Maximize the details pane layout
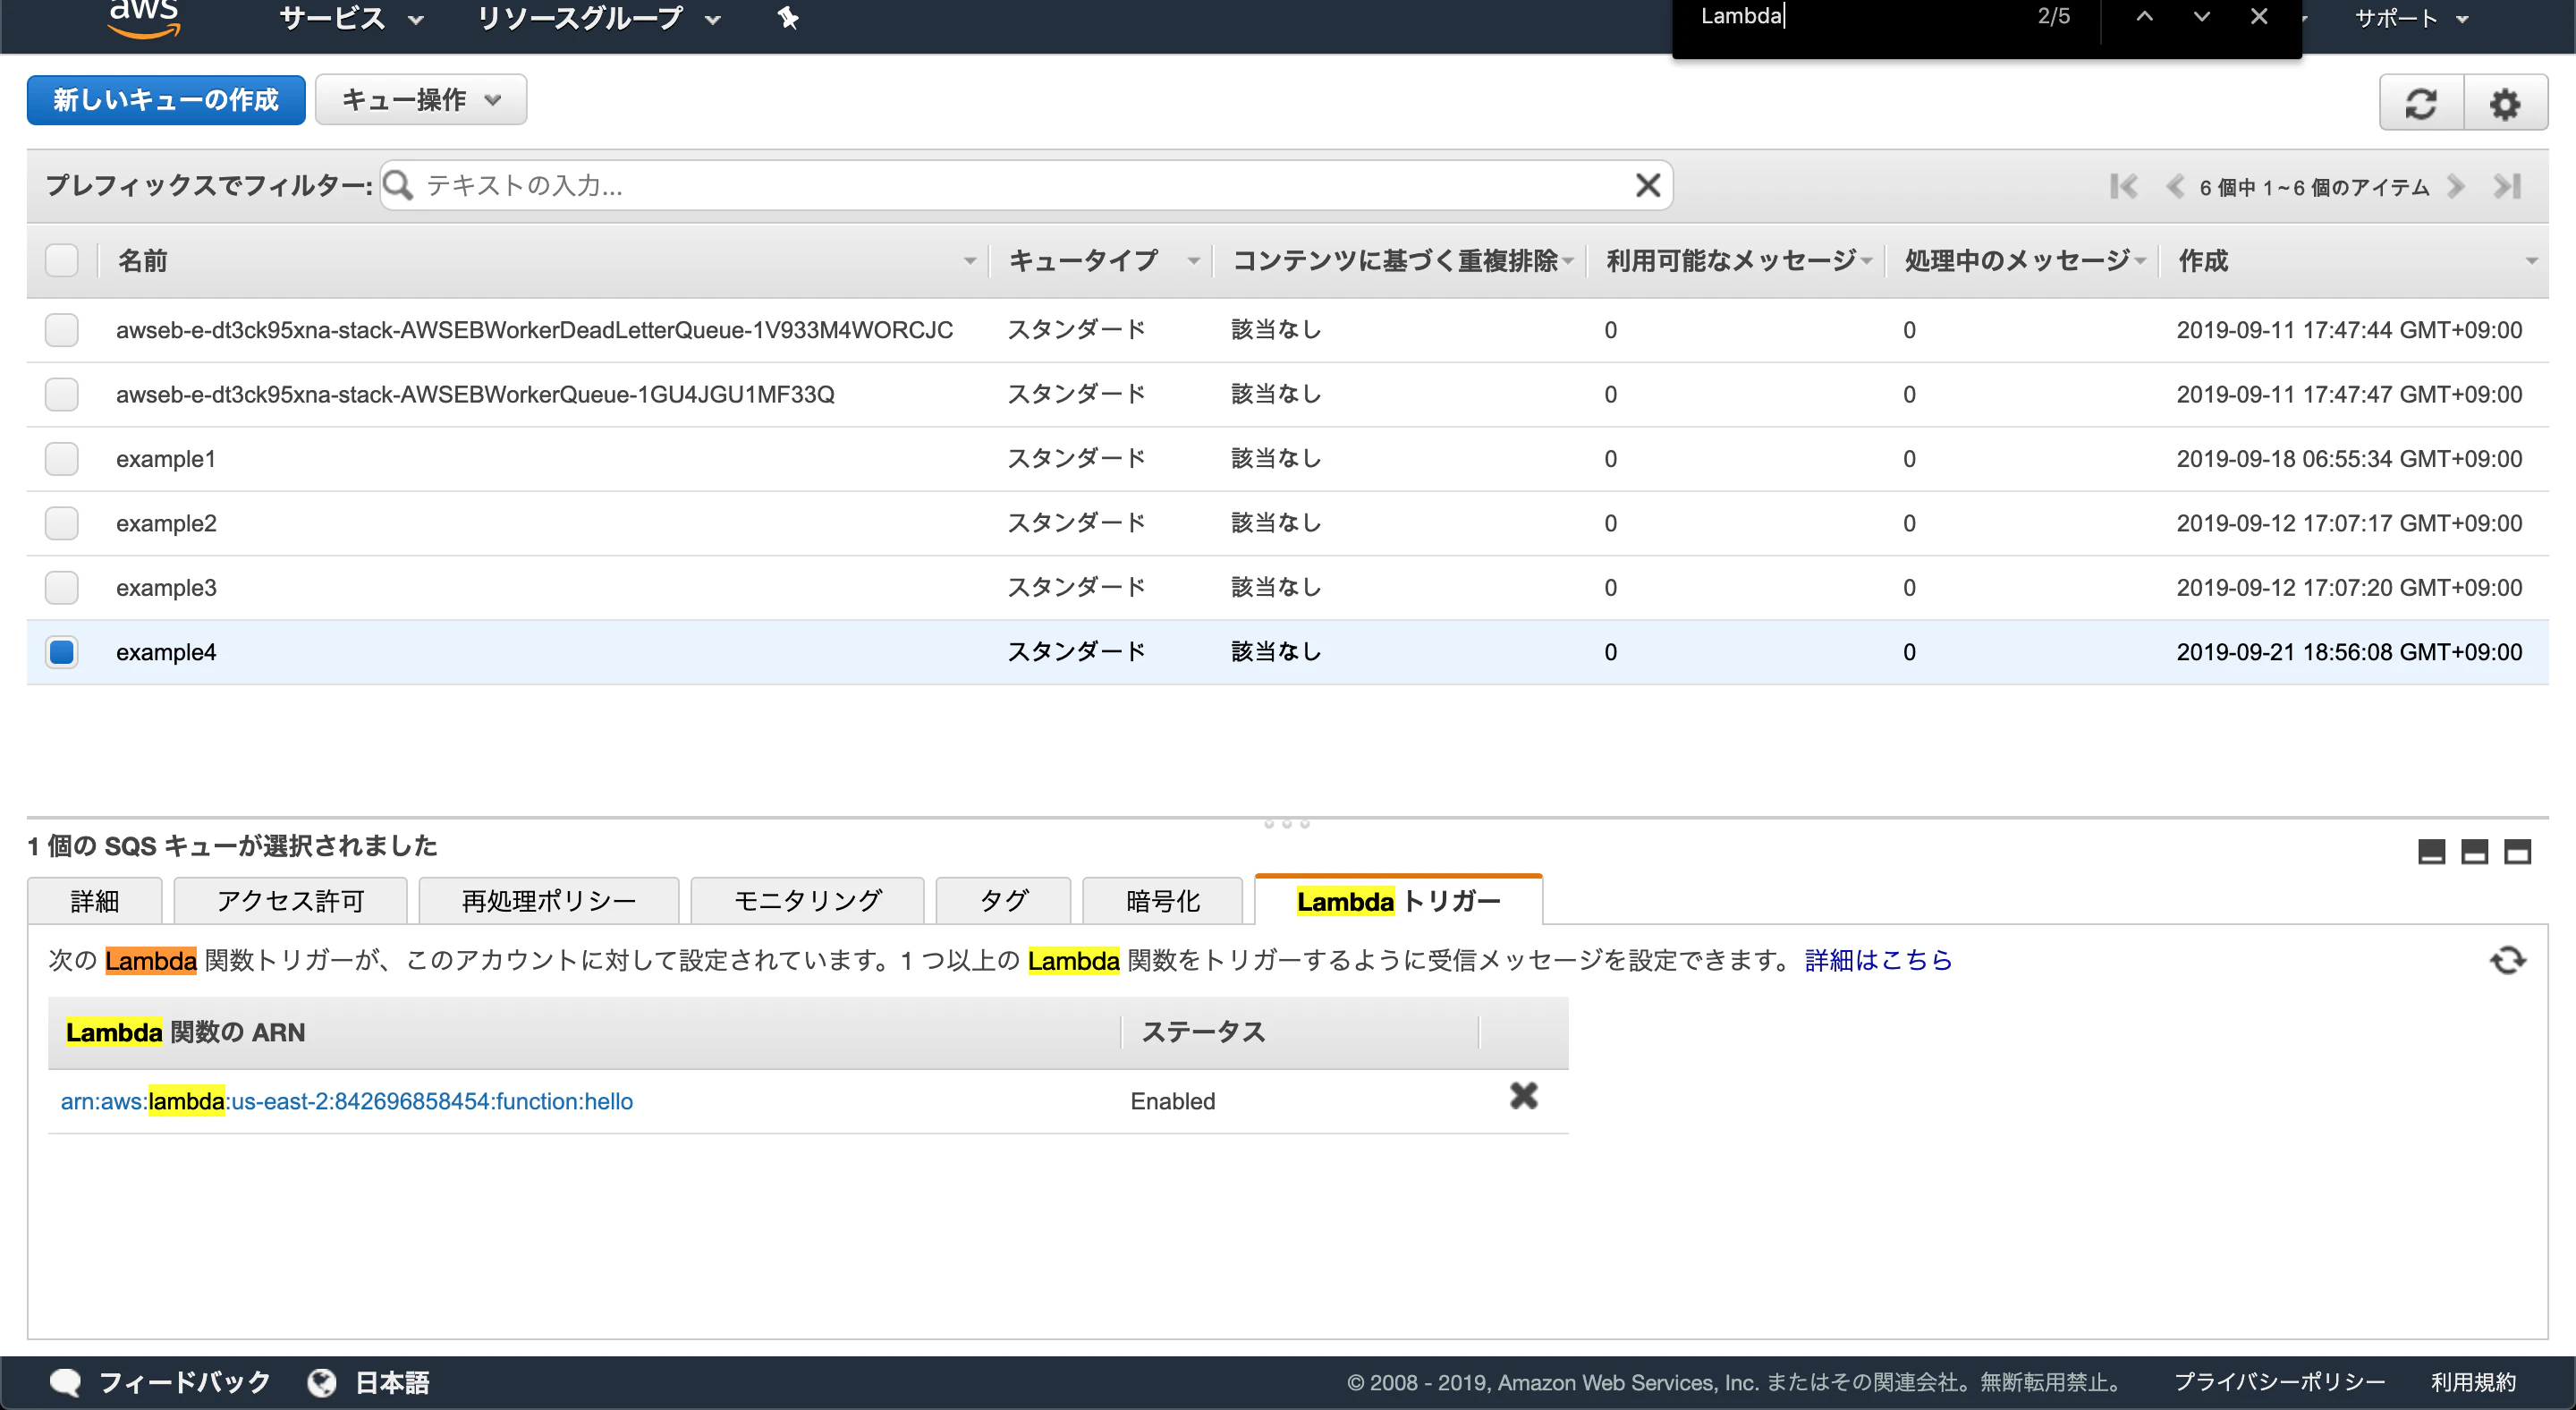2576x1410 pixels. (2517, 852)
